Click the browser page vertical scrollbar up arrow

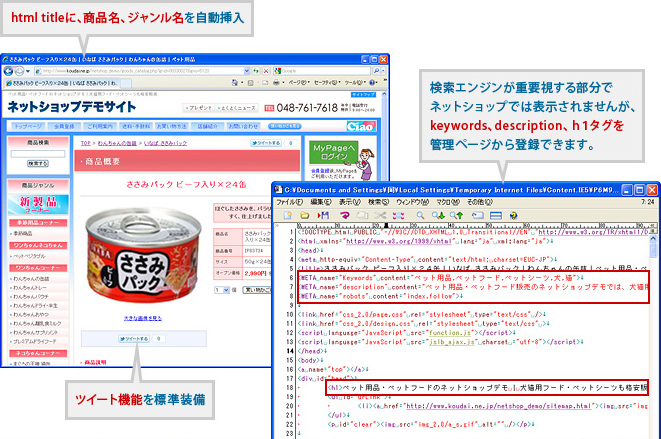[x=384, y=95]
